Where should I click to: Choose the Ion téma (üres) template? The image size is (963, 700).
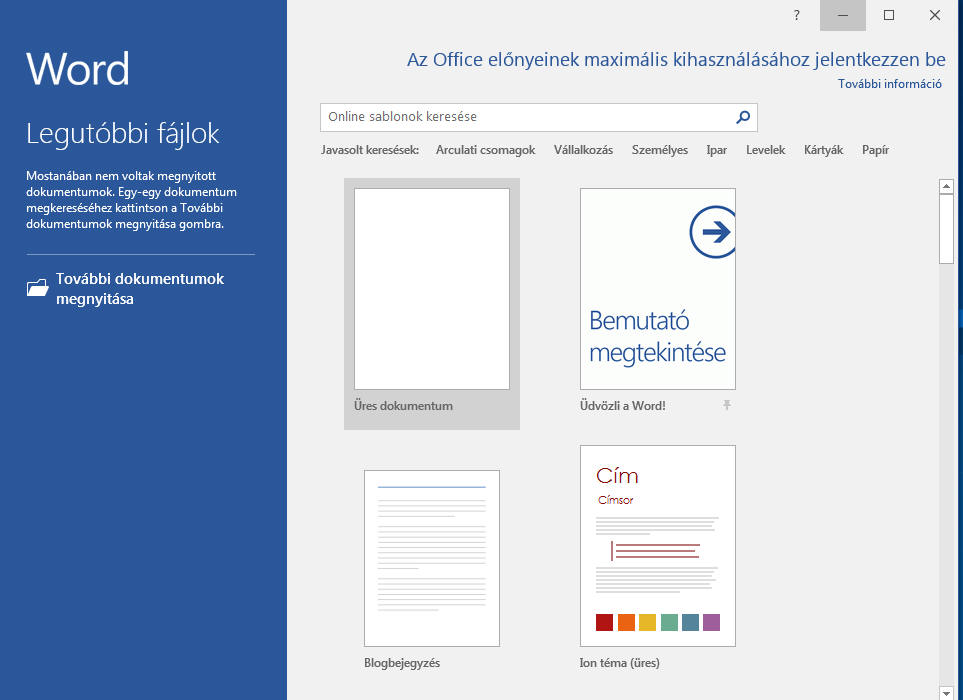pyautogui.click(x=658, y=546)
